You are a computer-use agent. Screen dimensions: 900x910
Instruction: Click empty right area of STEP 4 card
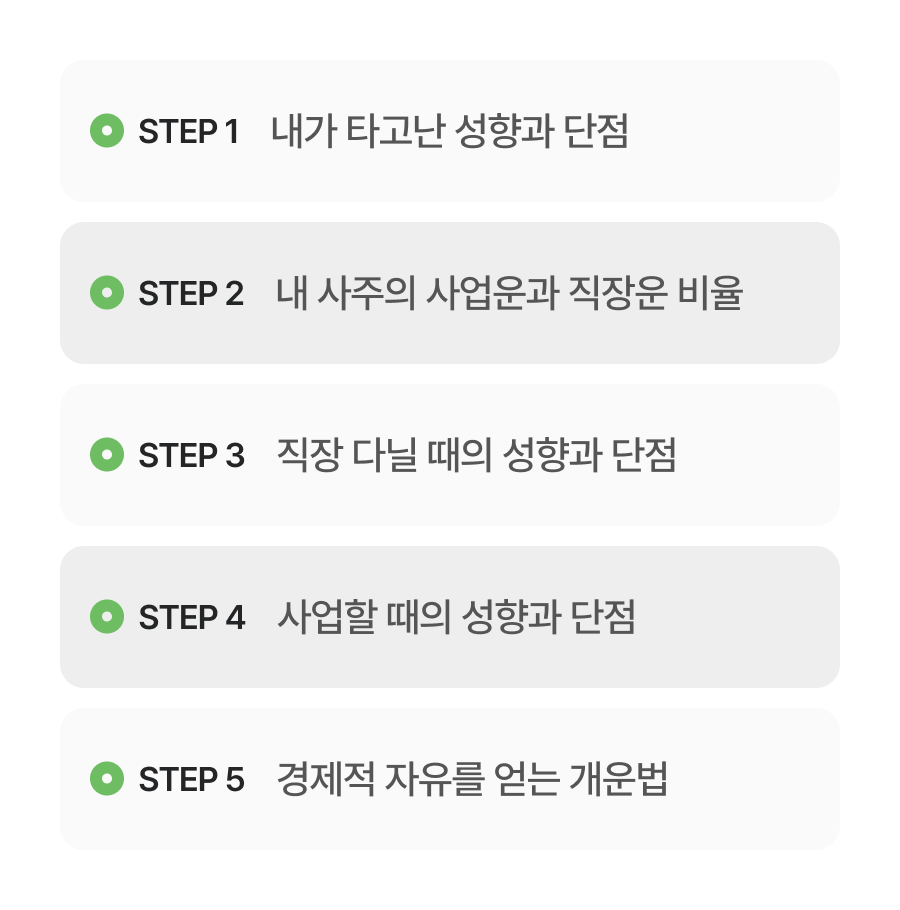738,617
